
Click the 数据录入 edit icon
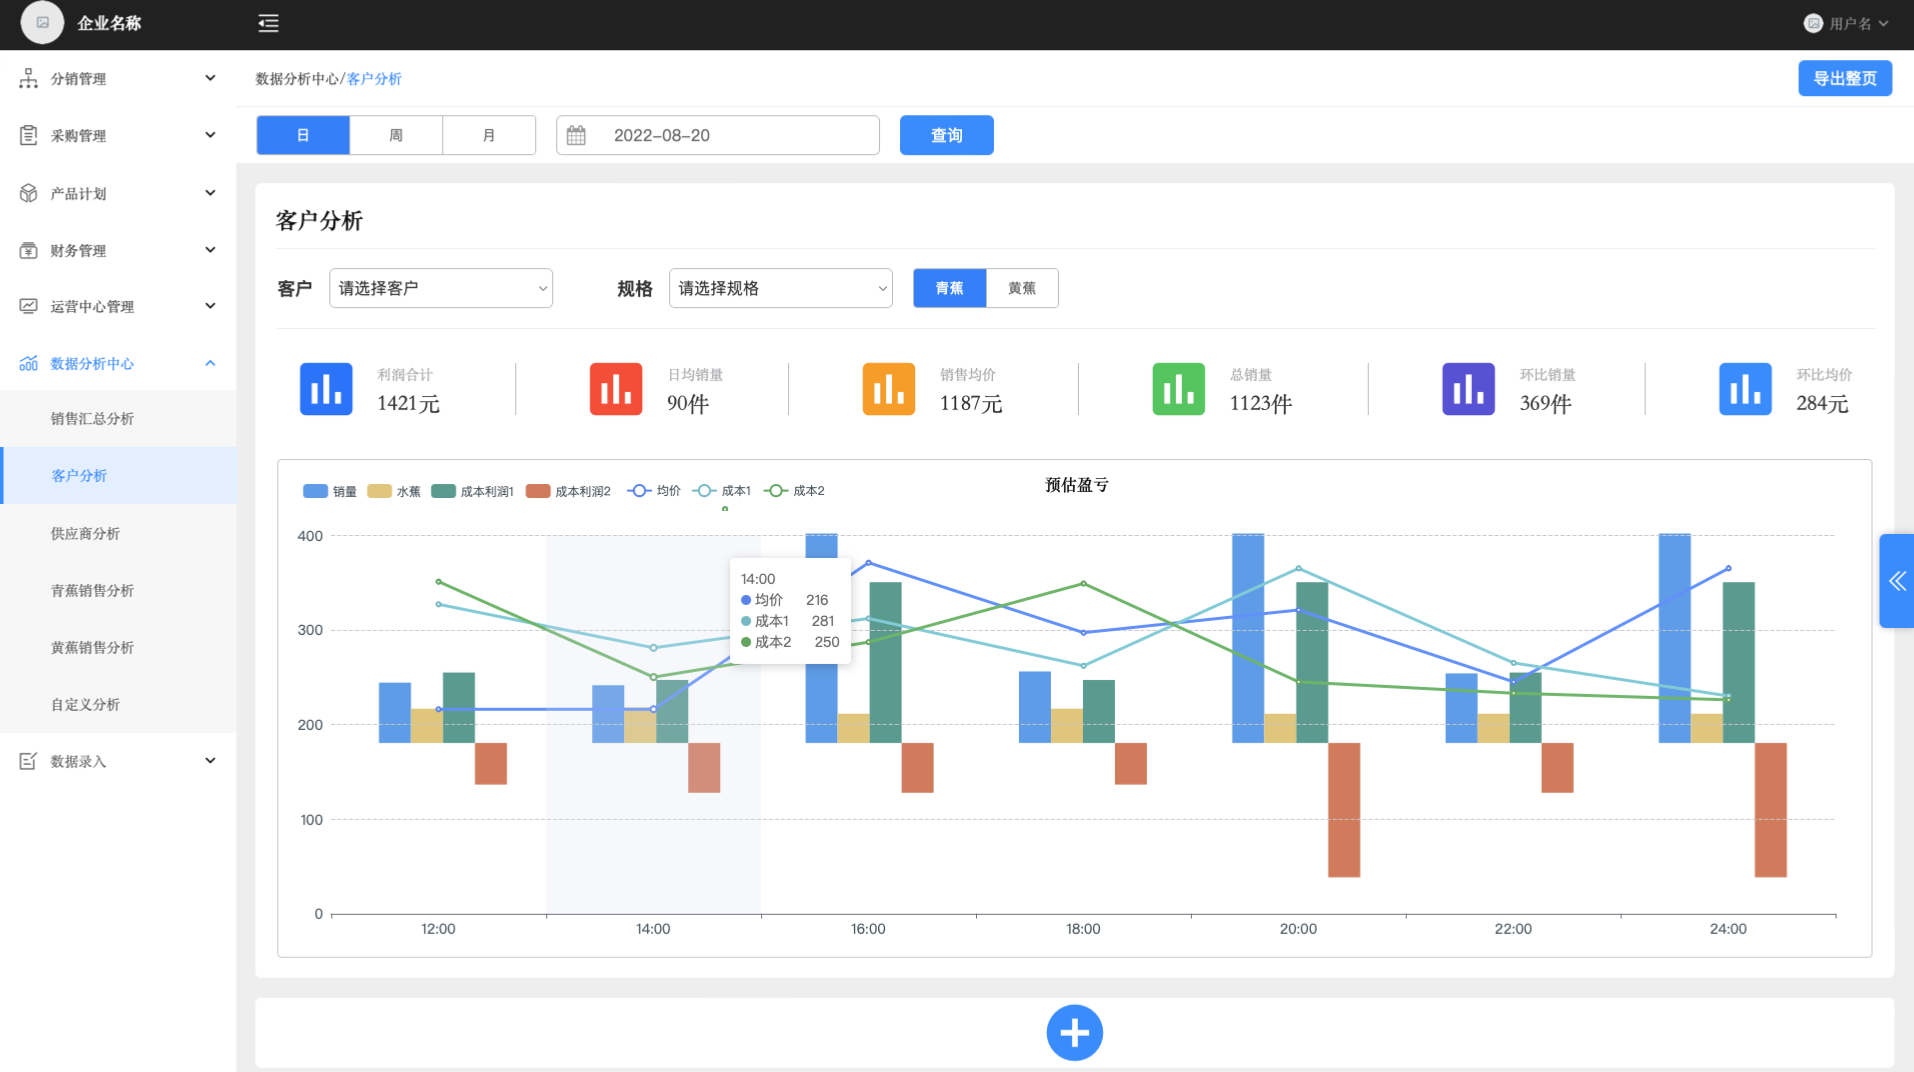pos(28,761)
